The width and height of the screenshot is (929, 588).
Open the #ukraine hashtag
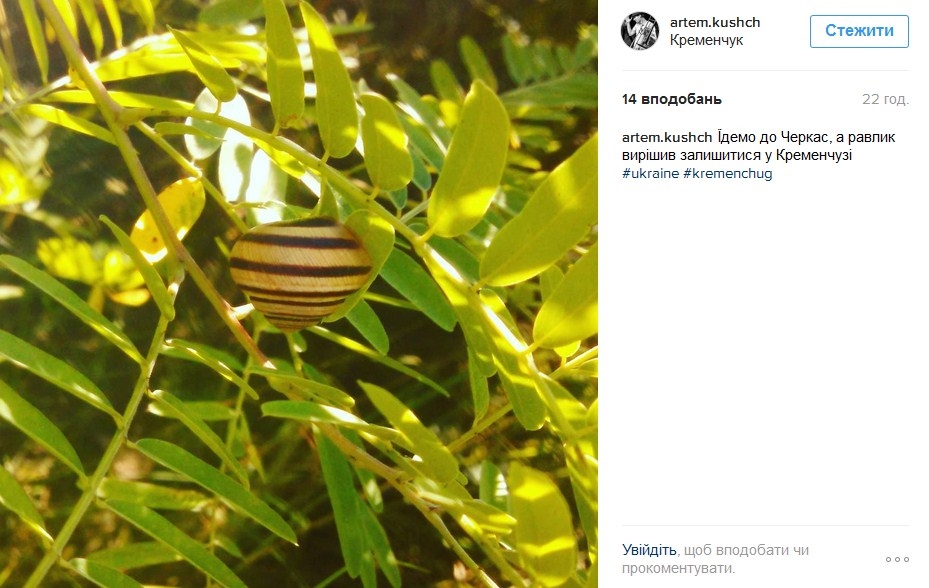pyautogui.click(x=650, y=173)
